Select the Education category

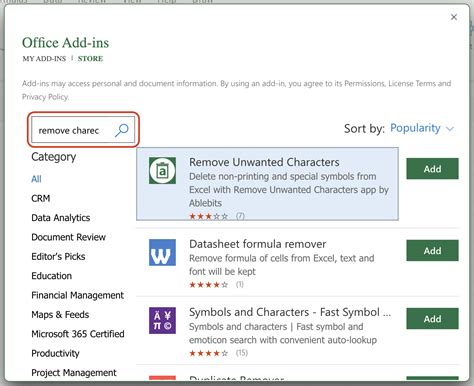click(x=52, y=276)
